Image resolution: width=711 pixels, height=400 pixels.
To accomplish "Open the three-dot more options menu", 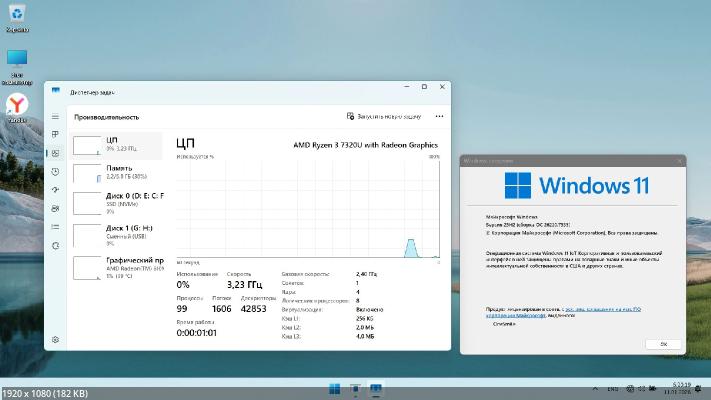I will 438,116.
